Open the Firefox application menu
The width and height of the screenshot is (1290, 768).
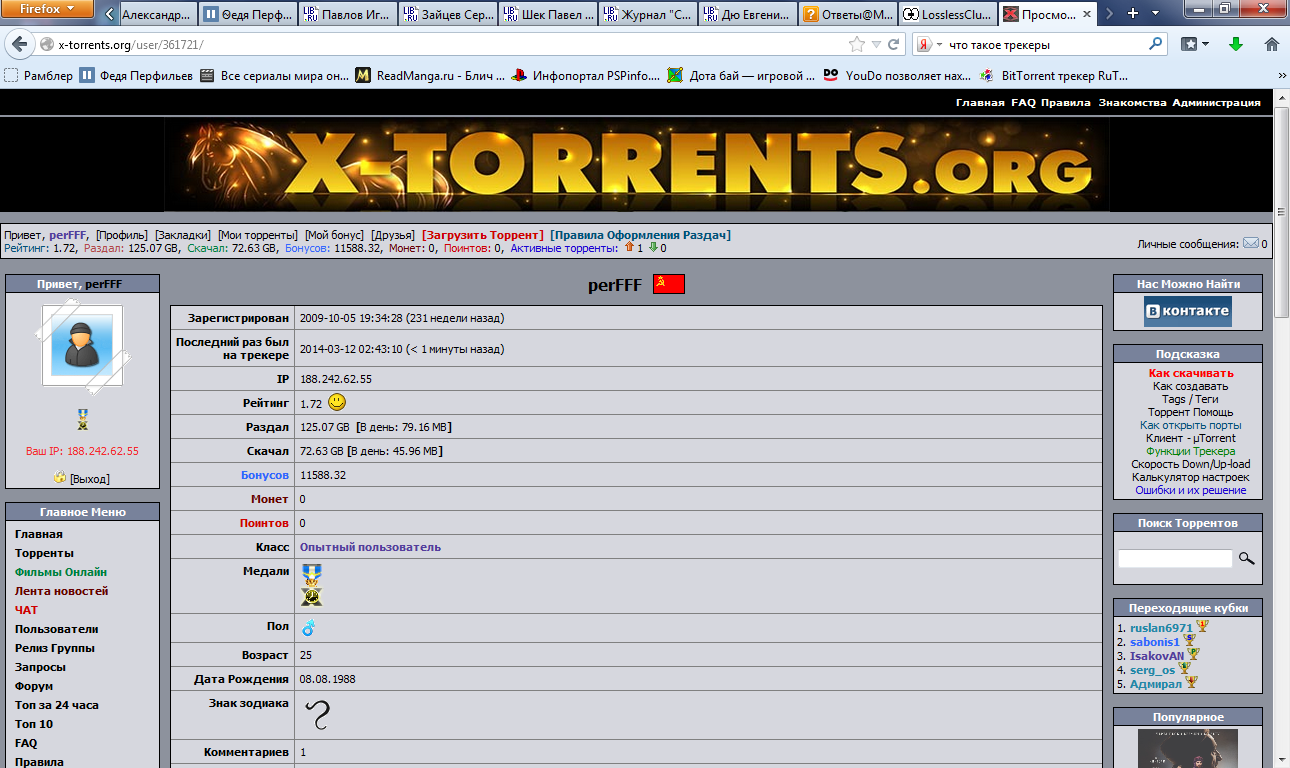tap(47, 10)
